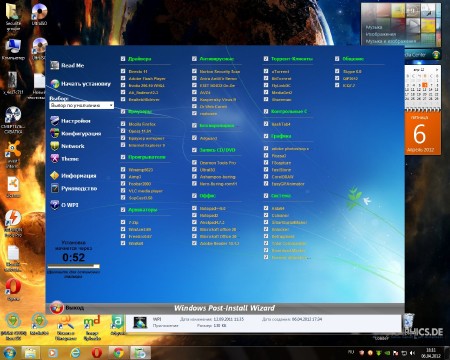Switch to the WPI taskbar button
The height and width of the screenshot is (360, 450).
(140, 353)
